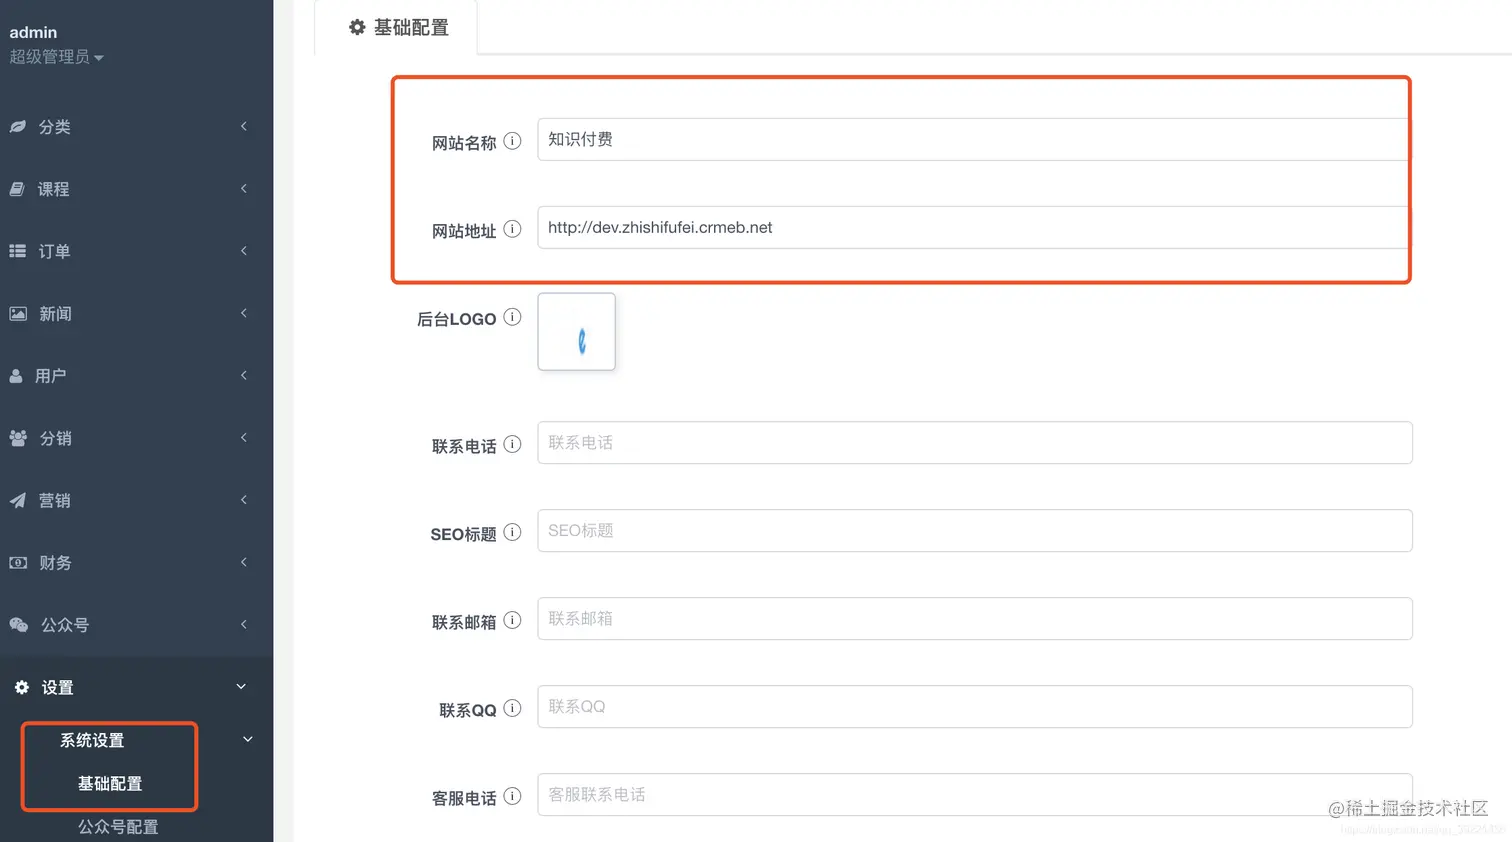This screenshot has width=1512, height=842.
Task: Click the admin username
Action: pyautogui.click(x=33, y=32)
